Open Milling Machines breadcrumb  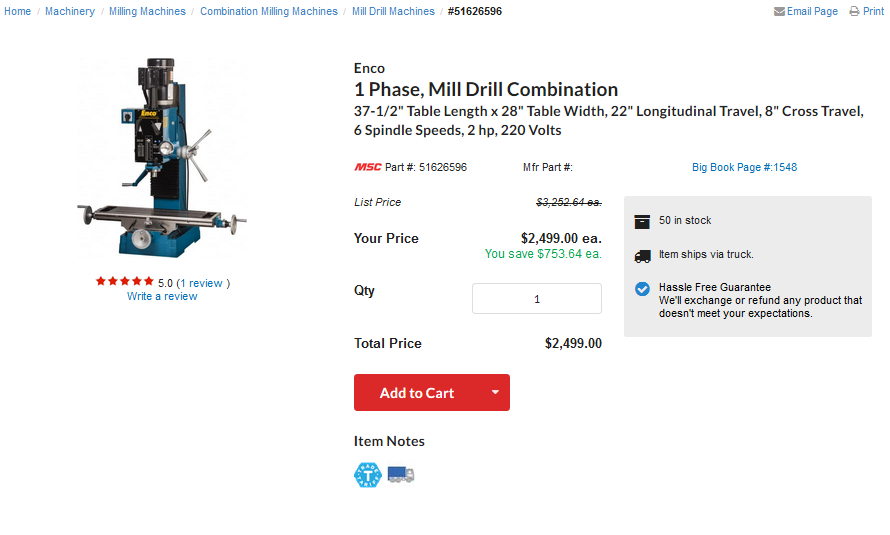click(147, 11)
